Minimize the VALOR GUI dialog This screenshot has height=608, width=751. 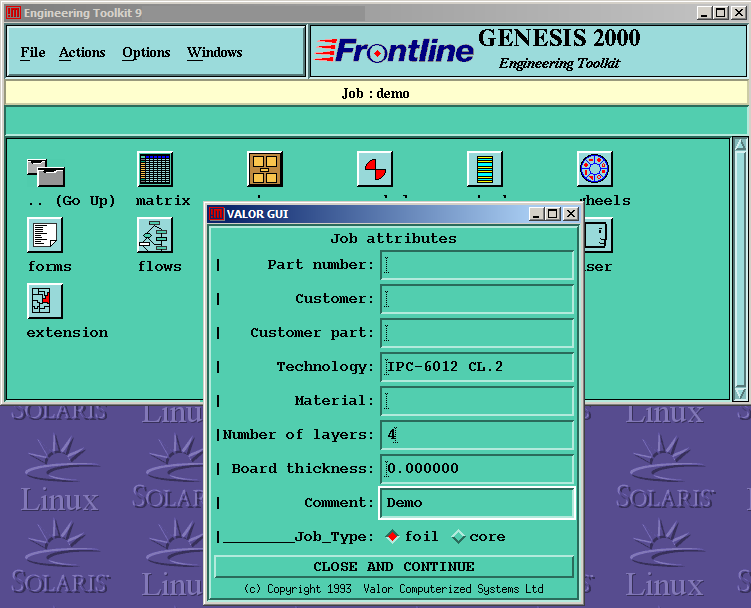pos(536,214)
